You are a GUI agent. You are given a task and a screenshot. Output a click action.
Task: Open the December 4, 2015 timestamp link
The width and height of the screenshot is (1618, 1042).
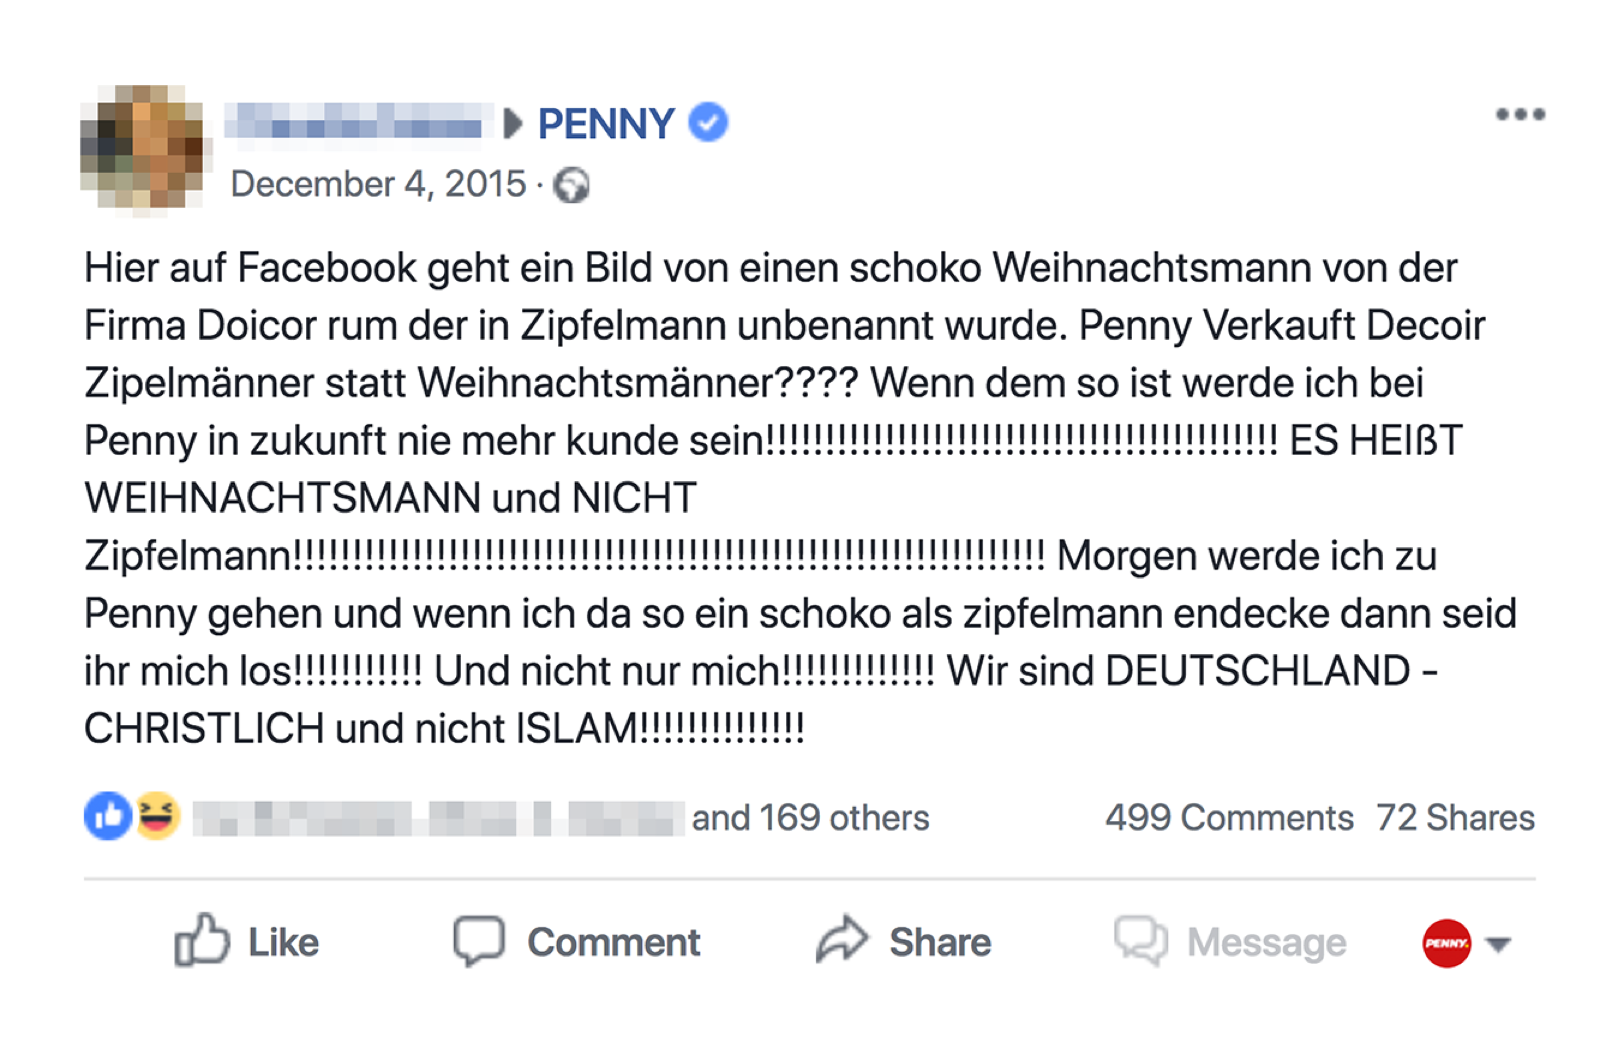[378, 185]
